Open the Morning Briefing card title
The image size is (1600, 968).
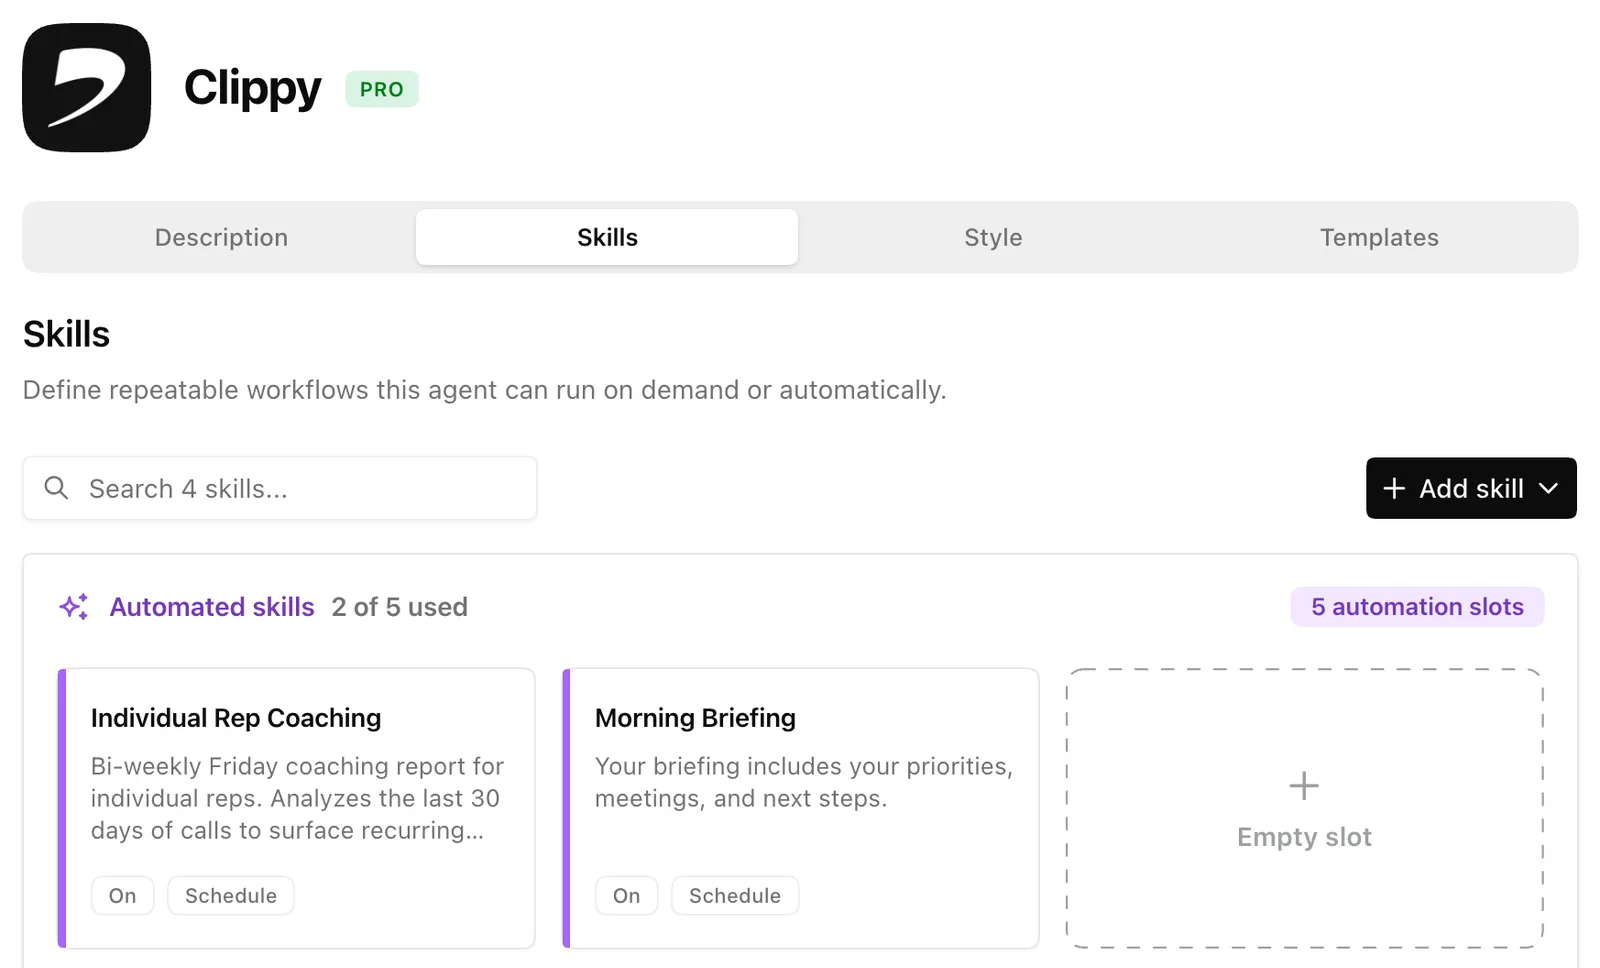tap(695, 718)
